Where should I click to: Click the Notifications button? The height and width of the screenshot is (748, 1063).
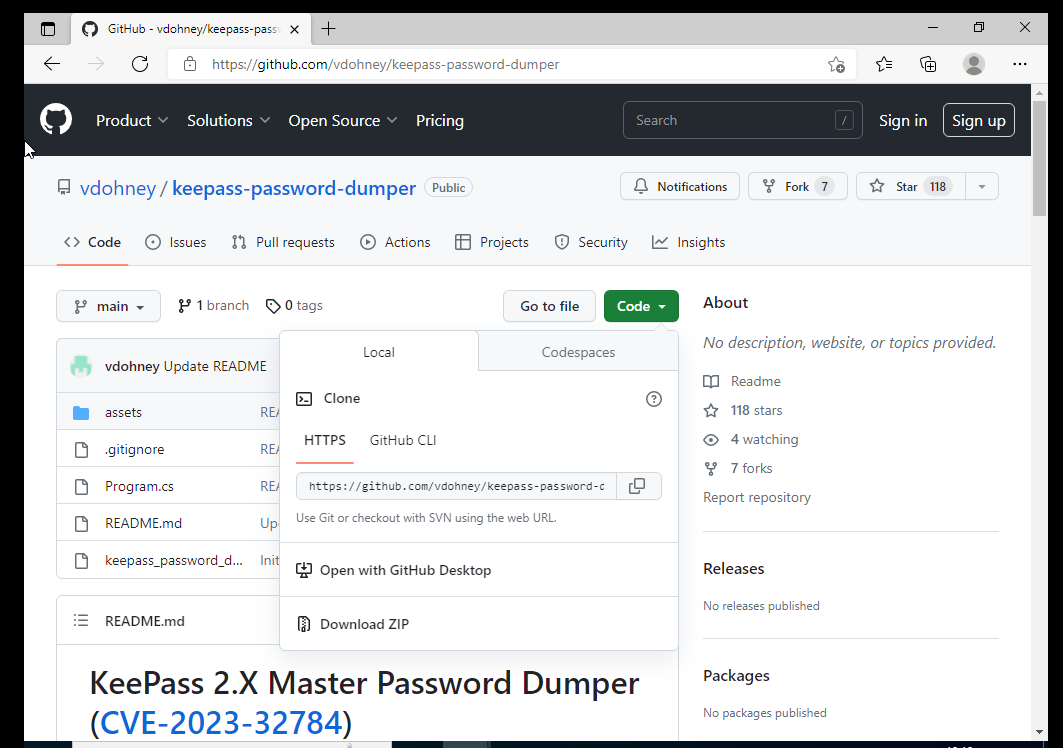click(x=679, y=186)
